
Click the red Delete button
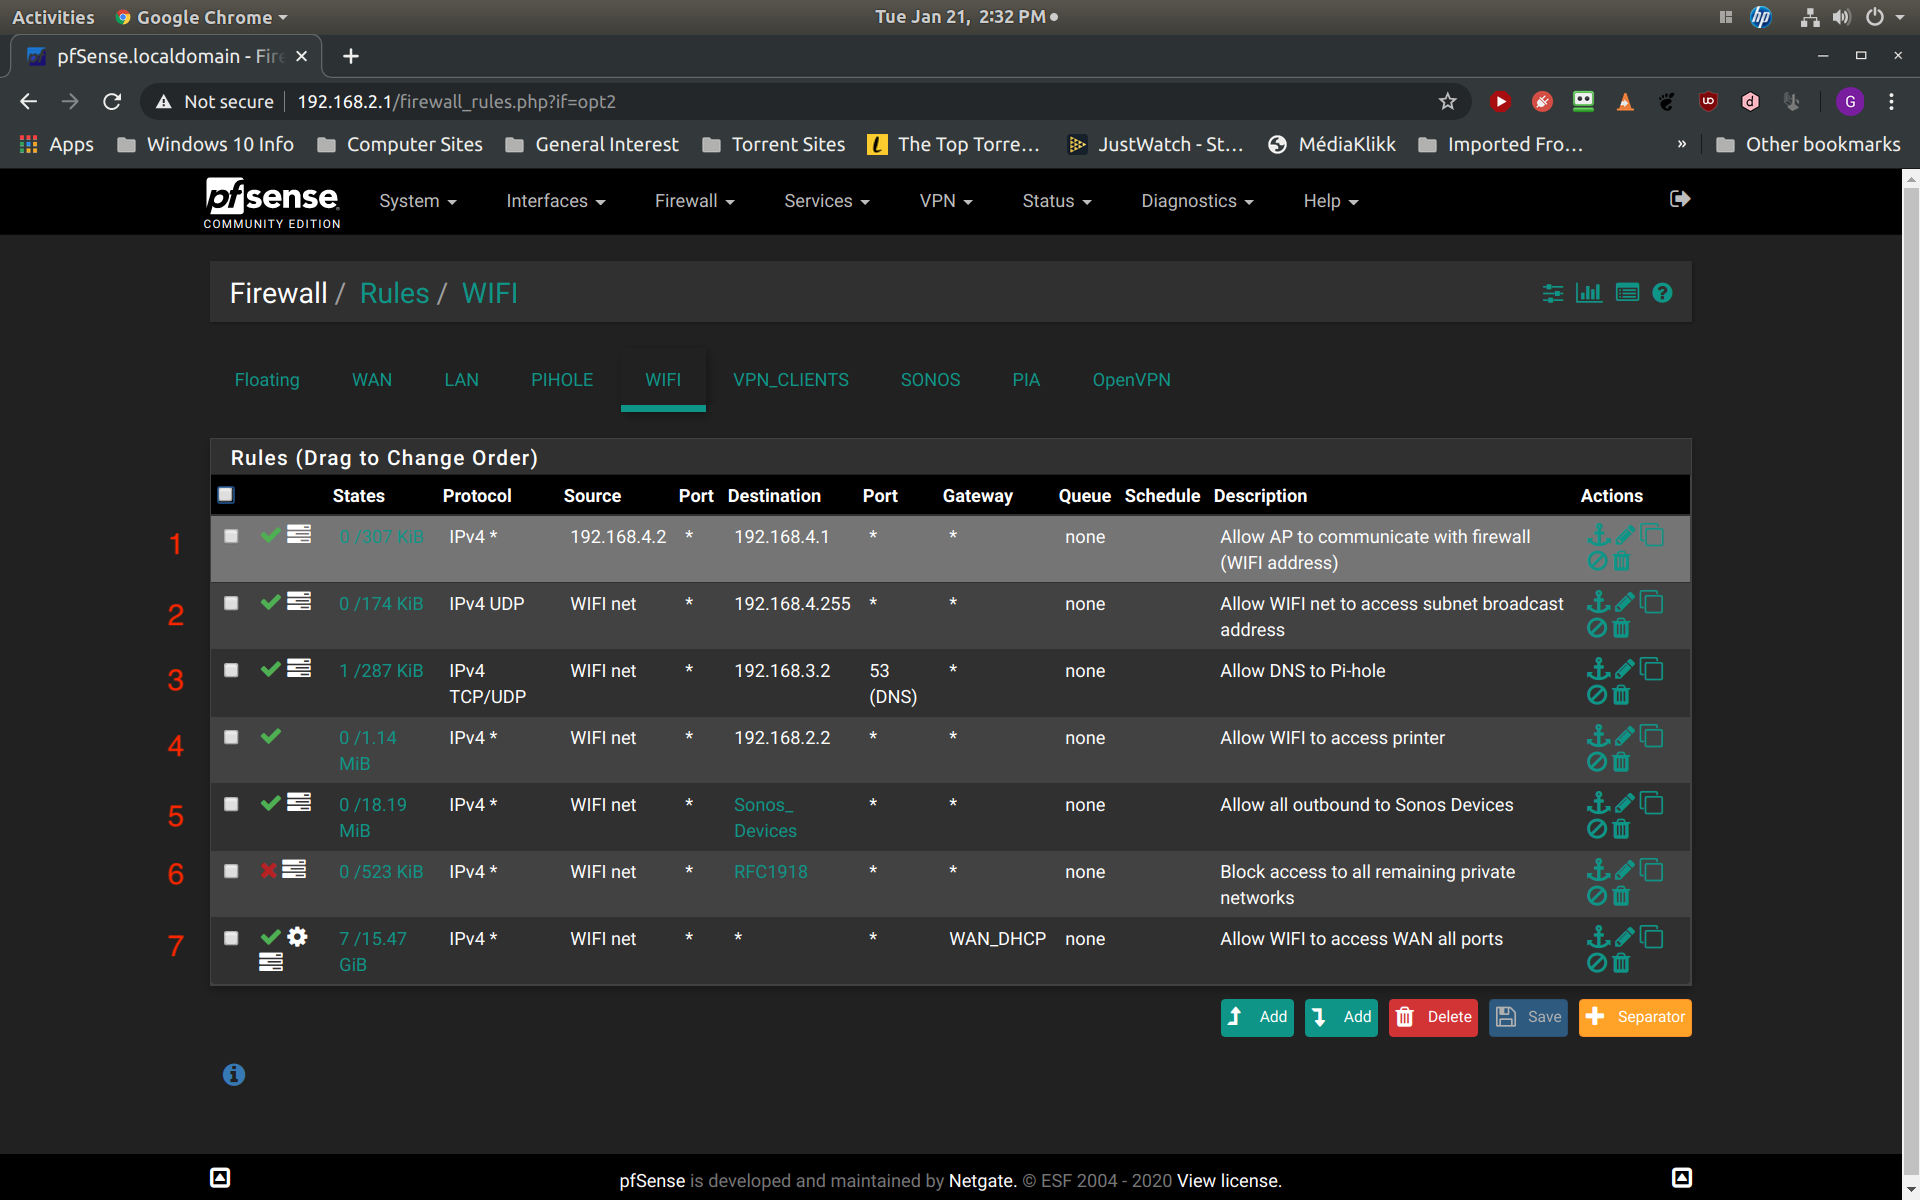[x=1433, y=1017]
